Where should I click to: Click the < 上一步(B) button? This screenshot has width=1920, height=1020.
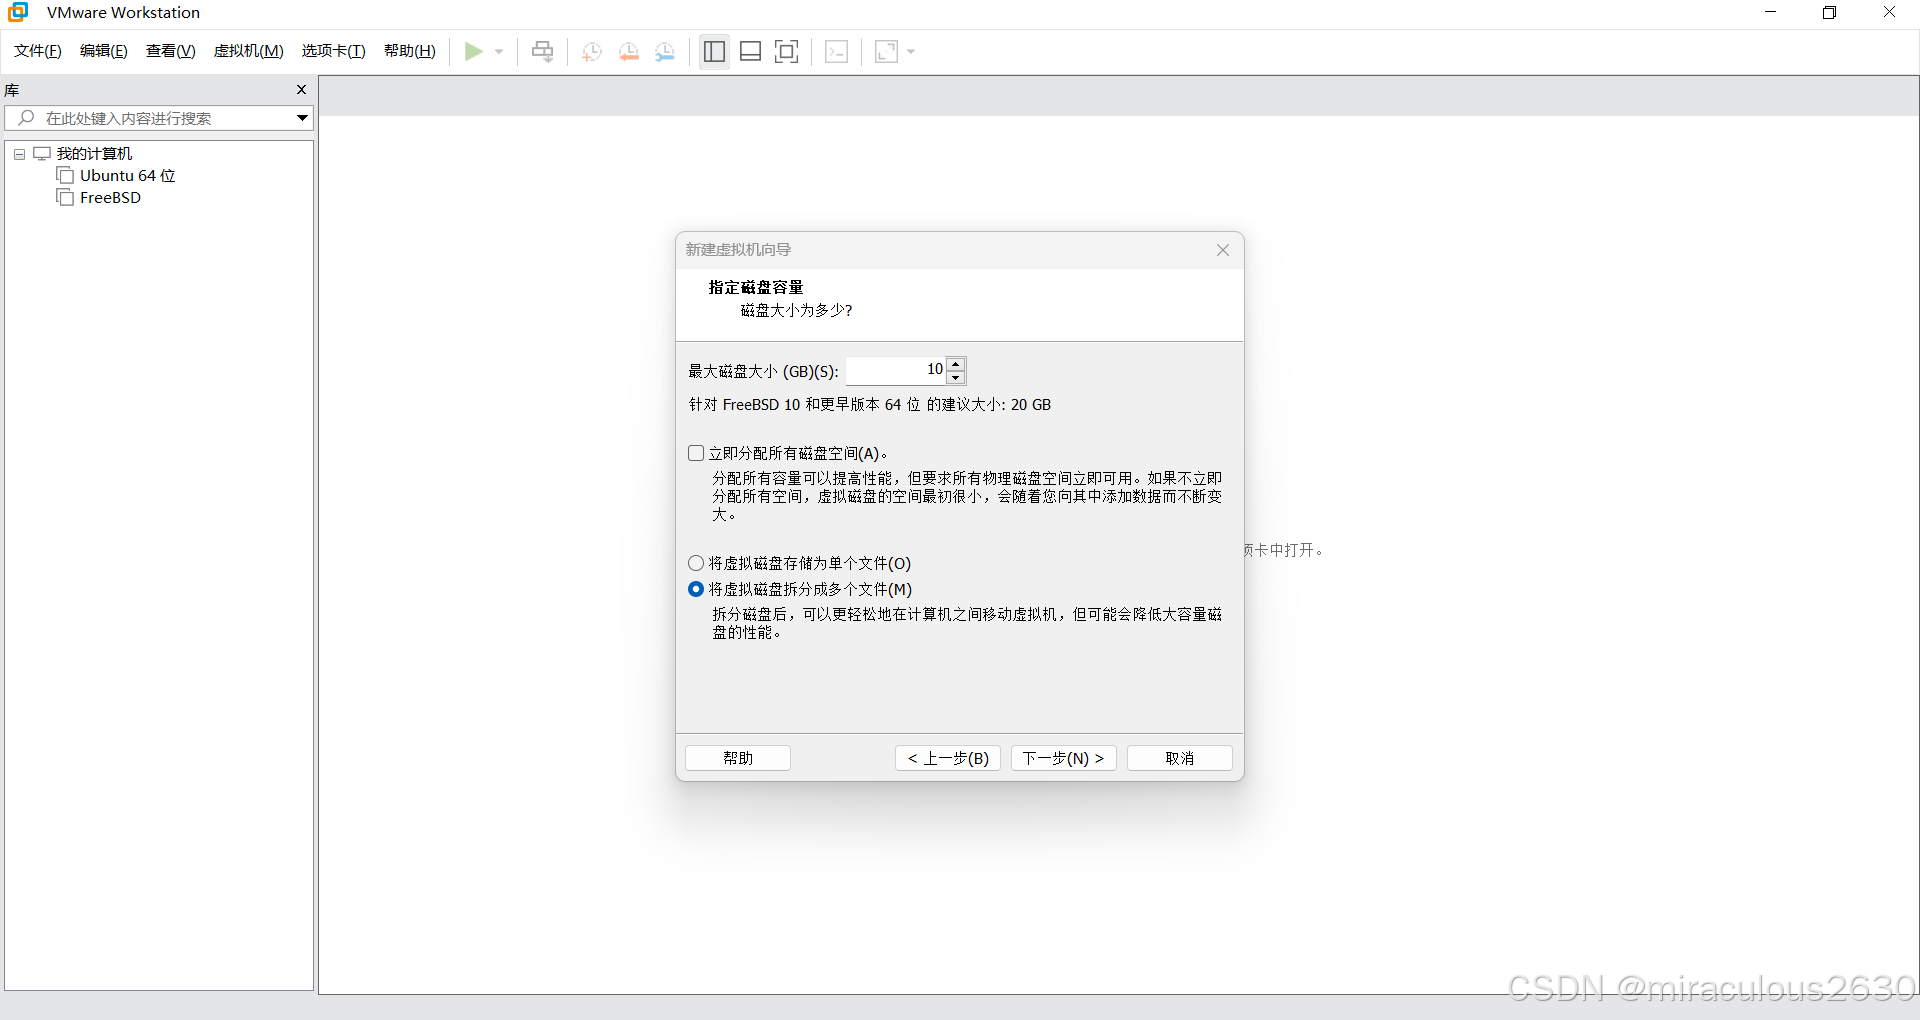[x=948, y=758]
